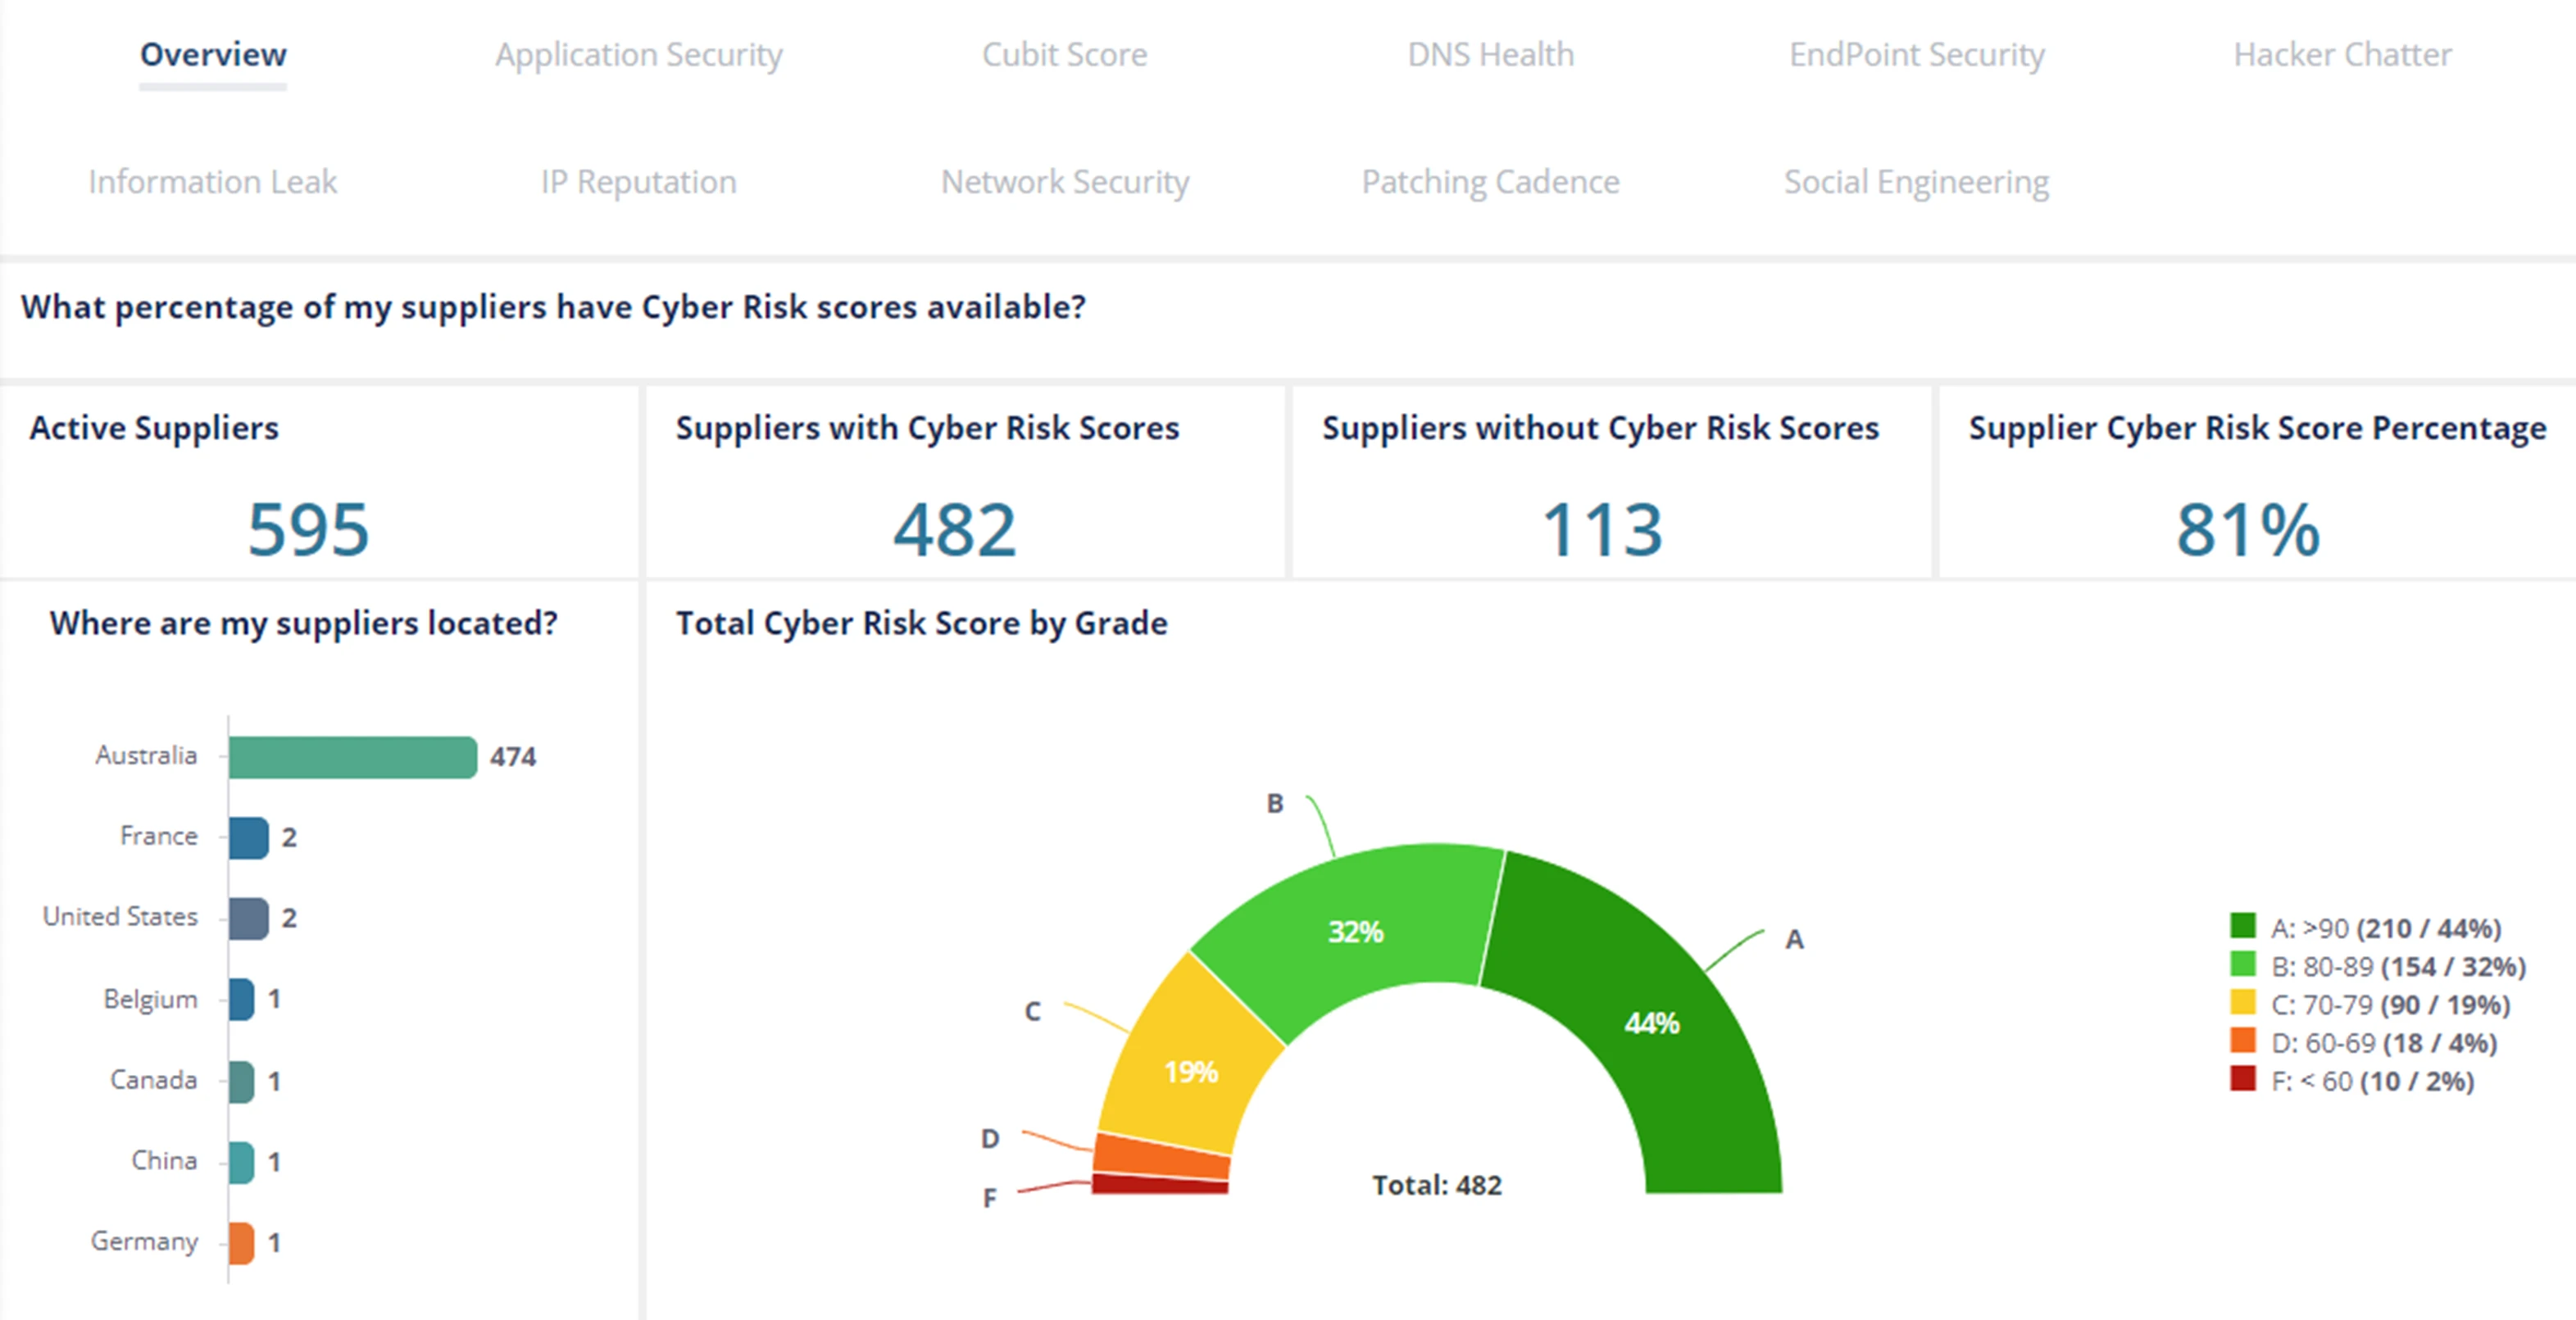Select the DNS Health tab
Screen dimensions: 2576x1320
pos(1490,54)
